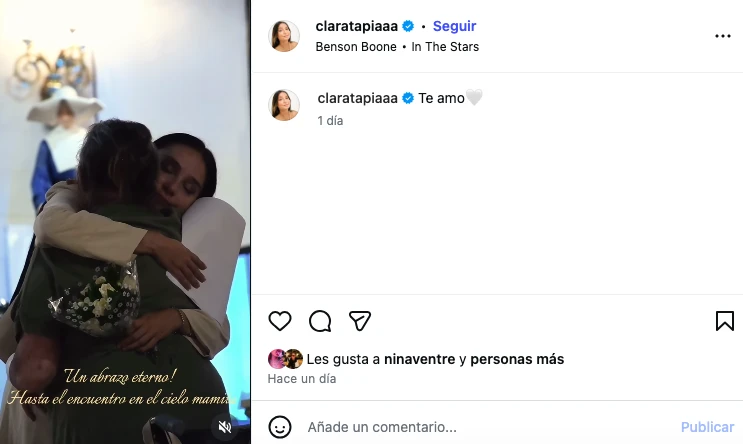This screenshot has width=743, height=444.
Task: Click the '1 día' caption timestamp
Action: coord(330,120)
